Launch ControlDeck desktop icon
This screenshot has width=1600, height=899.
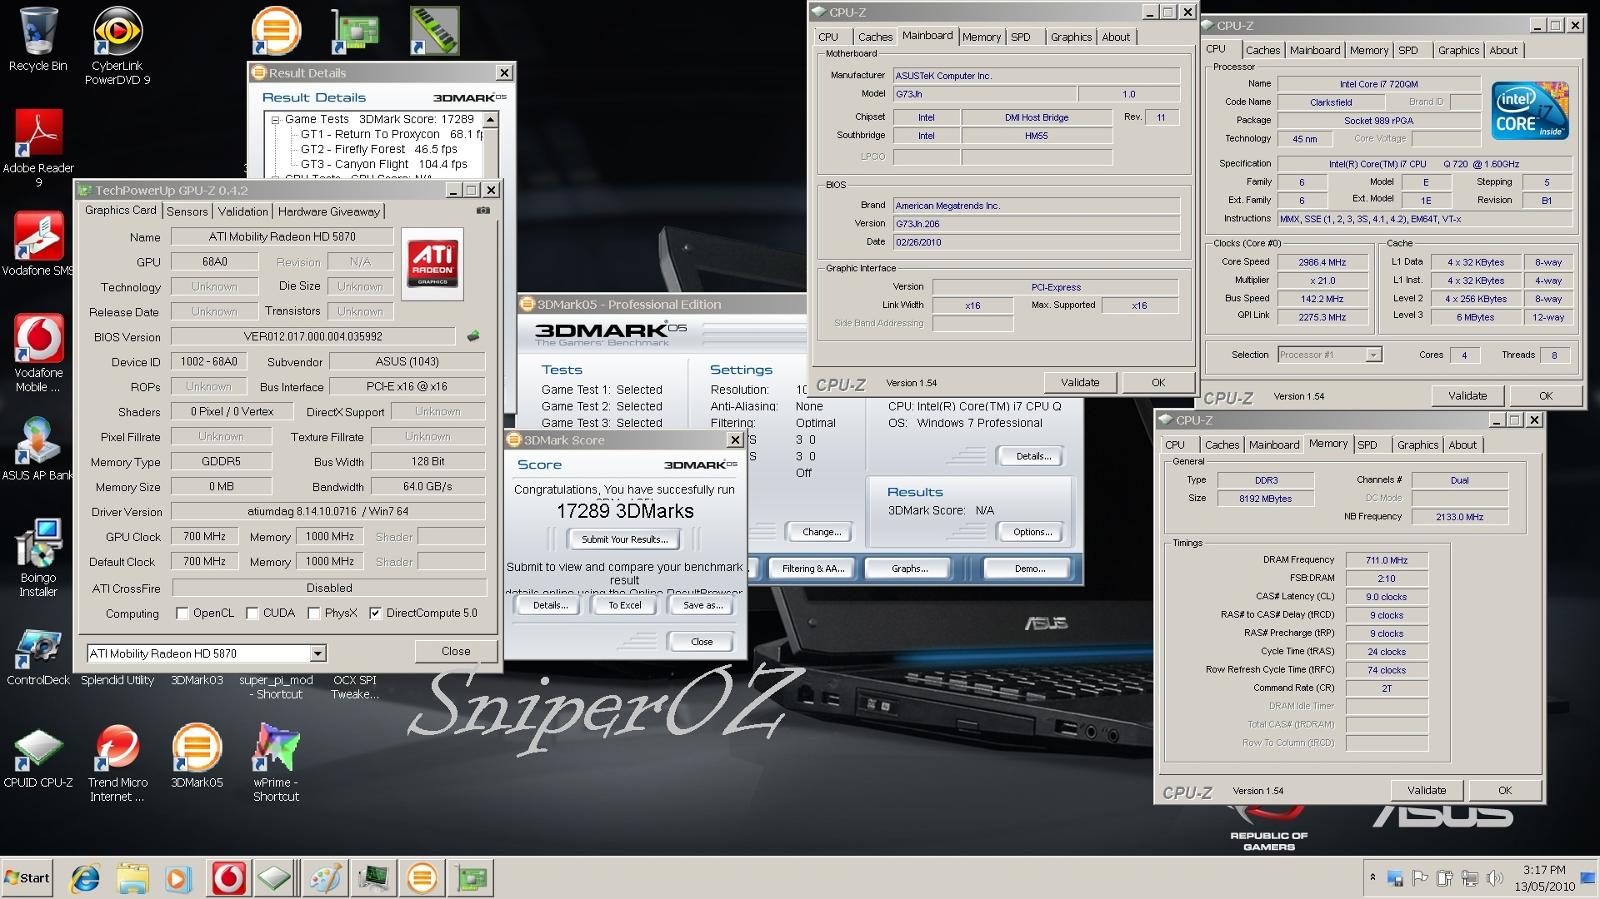click(x=38, y=656)
